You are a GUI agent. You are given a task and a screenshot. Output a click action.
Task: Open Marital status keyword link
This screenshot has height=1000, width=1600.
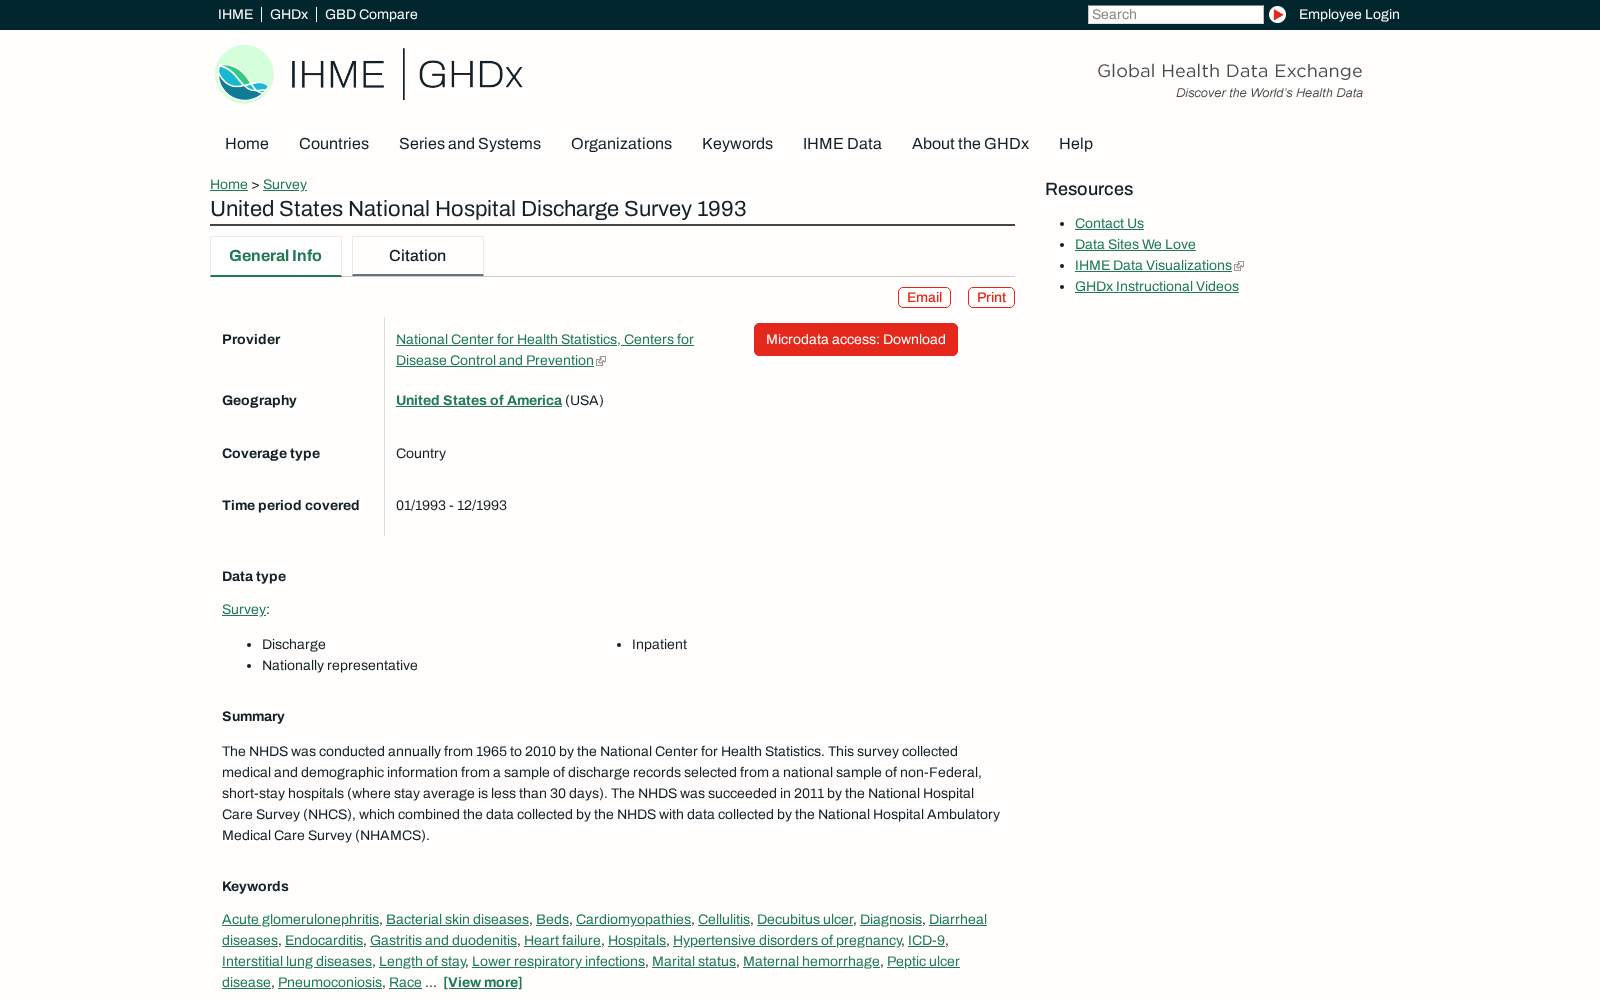[694, 961]
